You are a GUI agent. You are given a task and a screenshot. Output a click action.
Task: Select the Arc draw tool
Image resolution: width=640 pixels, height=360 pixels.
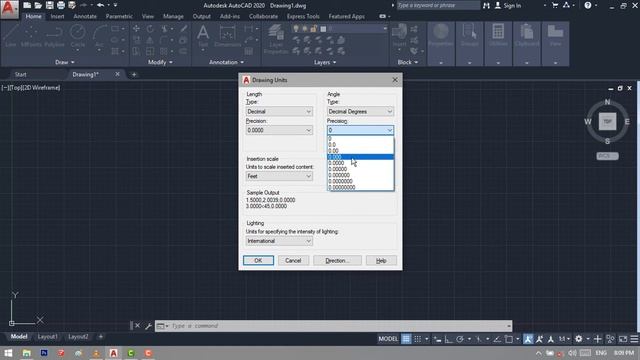[x=99, y=36]
